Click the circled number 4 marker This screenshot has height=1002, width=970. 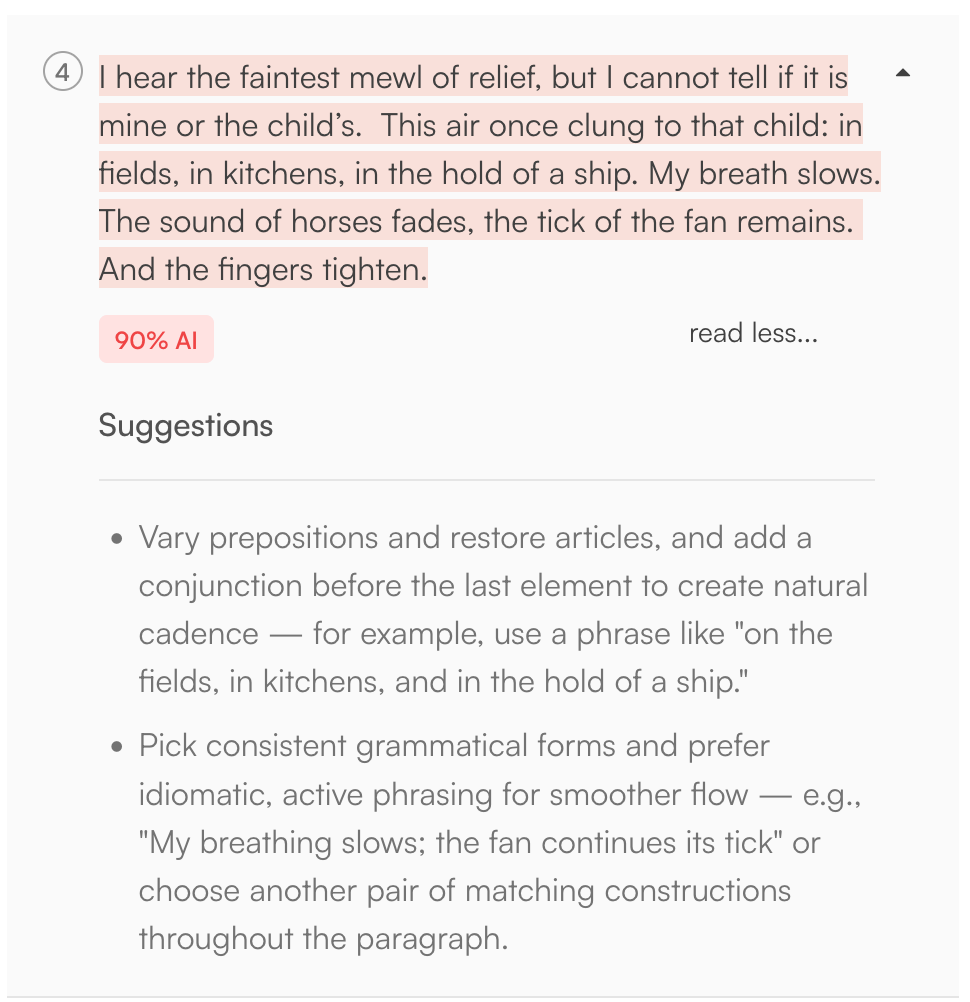[x=63, y=73]
